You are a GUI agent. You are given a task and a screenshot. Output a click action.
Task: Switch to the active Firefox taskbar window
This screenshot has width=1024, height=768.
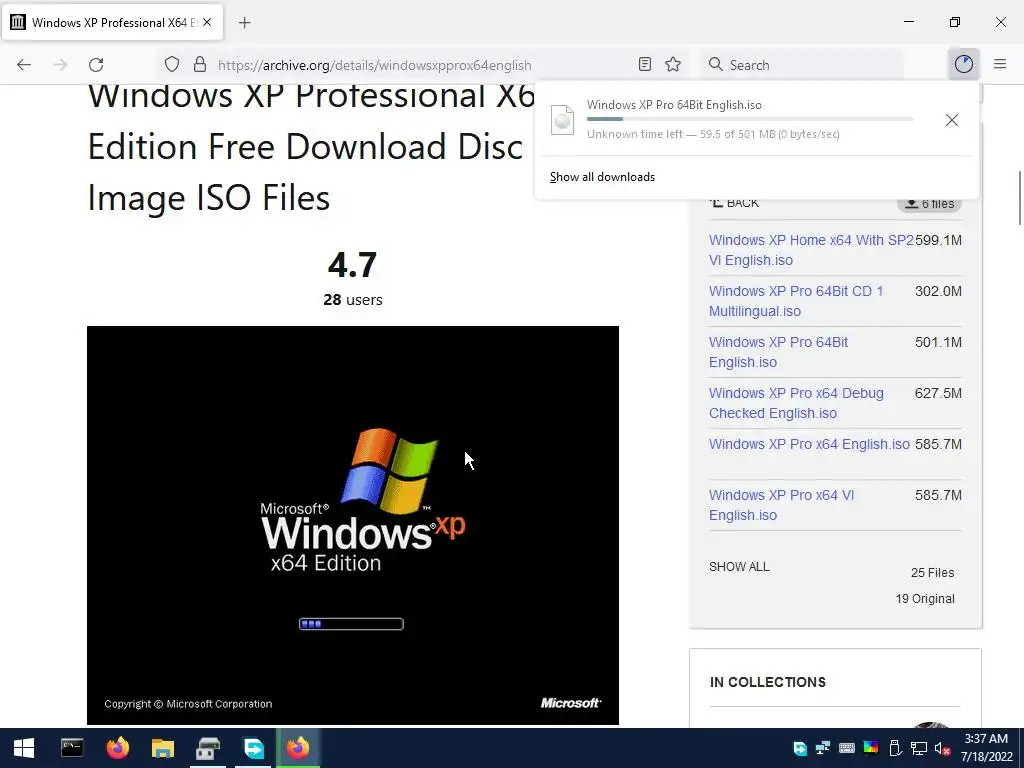pos(298,748)
